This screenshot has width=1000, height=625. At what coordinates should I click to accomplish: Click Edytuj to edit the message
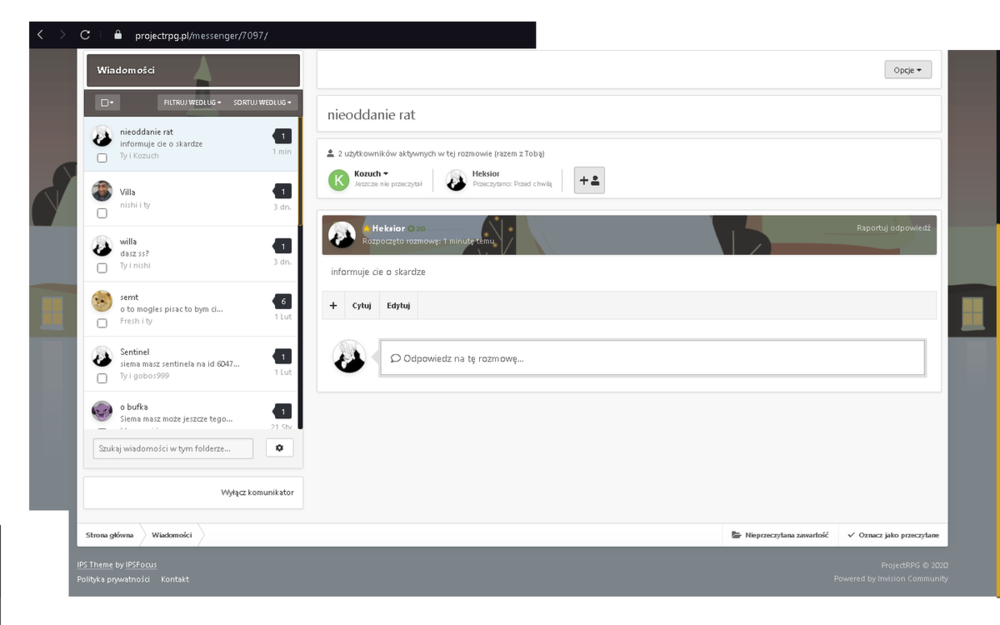pyautogui.click(x=398, y=305)
